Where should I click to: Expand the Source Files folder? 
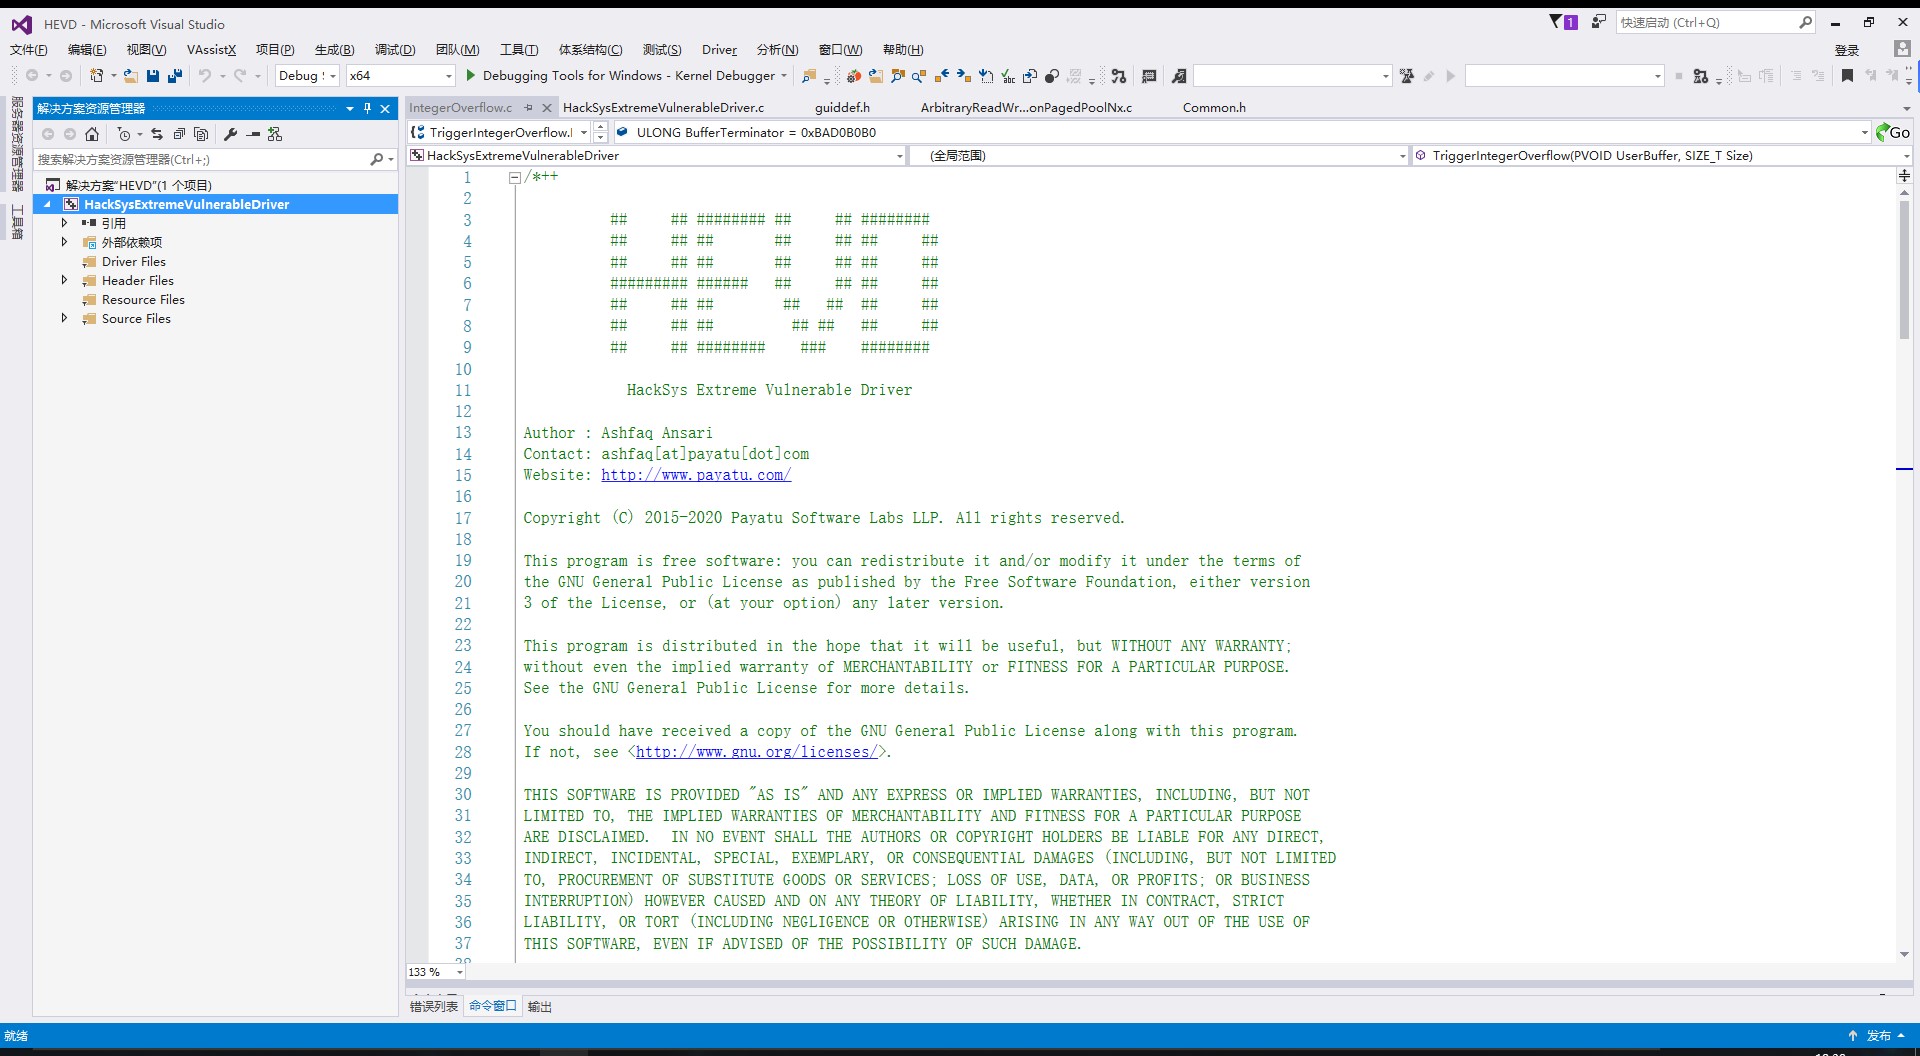pyautogui.click(x=64, y=318)
